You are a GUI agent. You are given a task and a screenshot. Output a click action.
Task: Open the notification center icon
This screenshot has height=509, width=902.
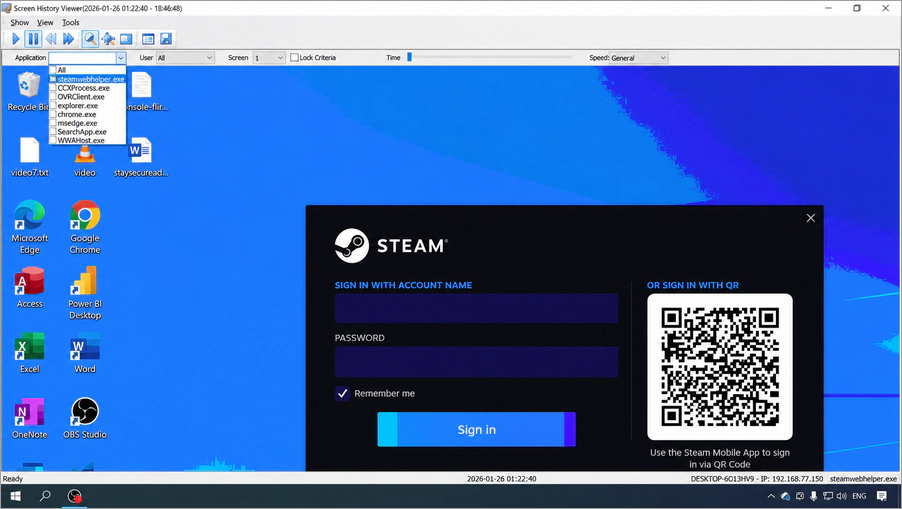click(x=881, y=496)
